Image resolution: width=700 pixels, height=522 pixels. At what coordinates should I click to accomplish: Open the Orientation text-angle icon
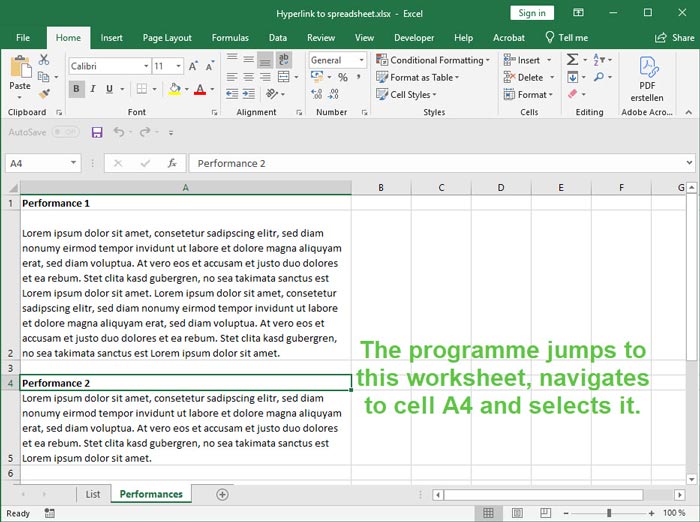click(x=271, y=94)
